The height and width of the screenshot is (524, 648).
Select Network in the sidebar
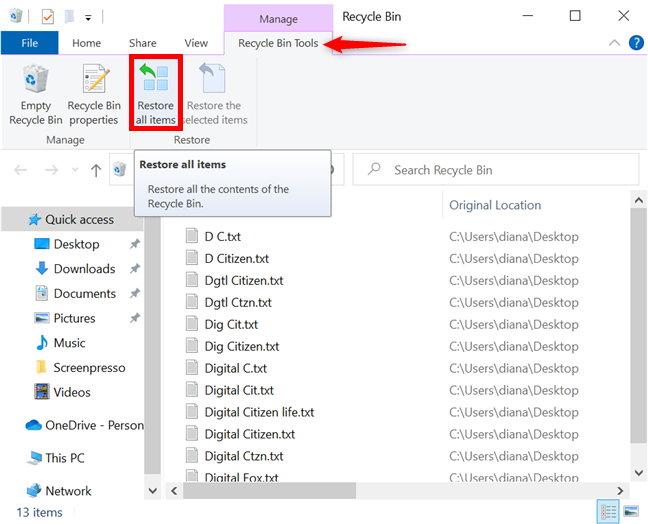[59, 491]
